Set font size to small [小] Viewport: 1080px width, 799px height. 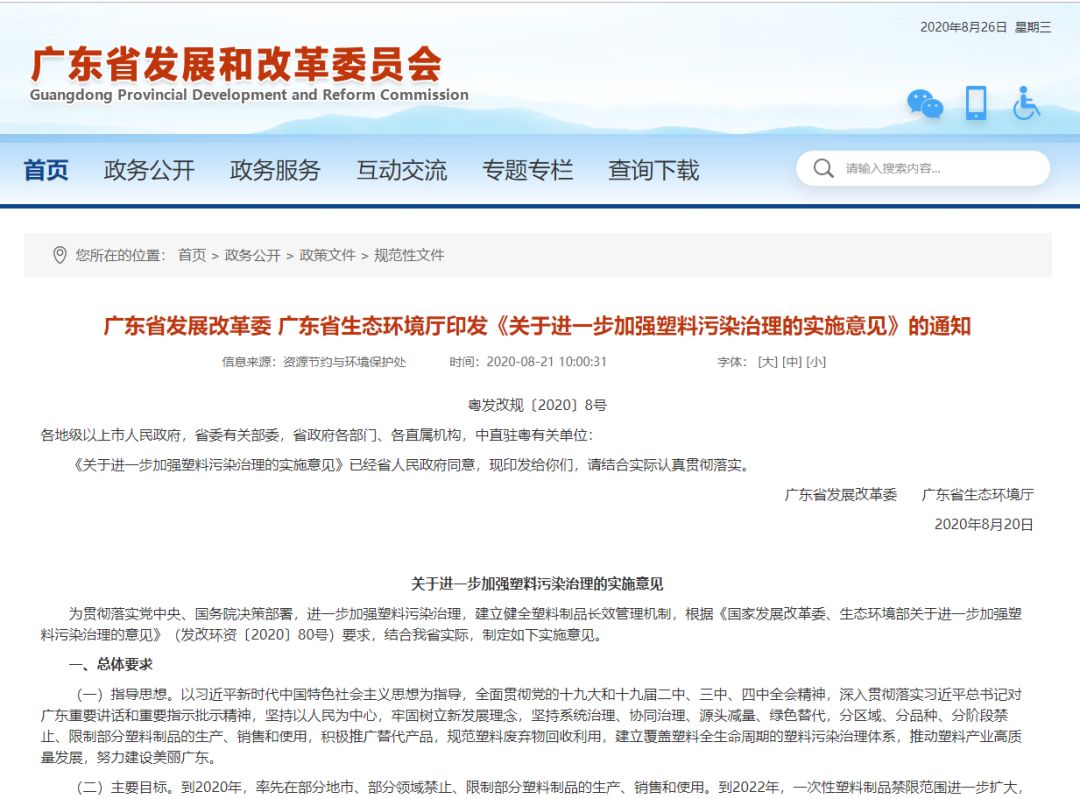[816, 362]
